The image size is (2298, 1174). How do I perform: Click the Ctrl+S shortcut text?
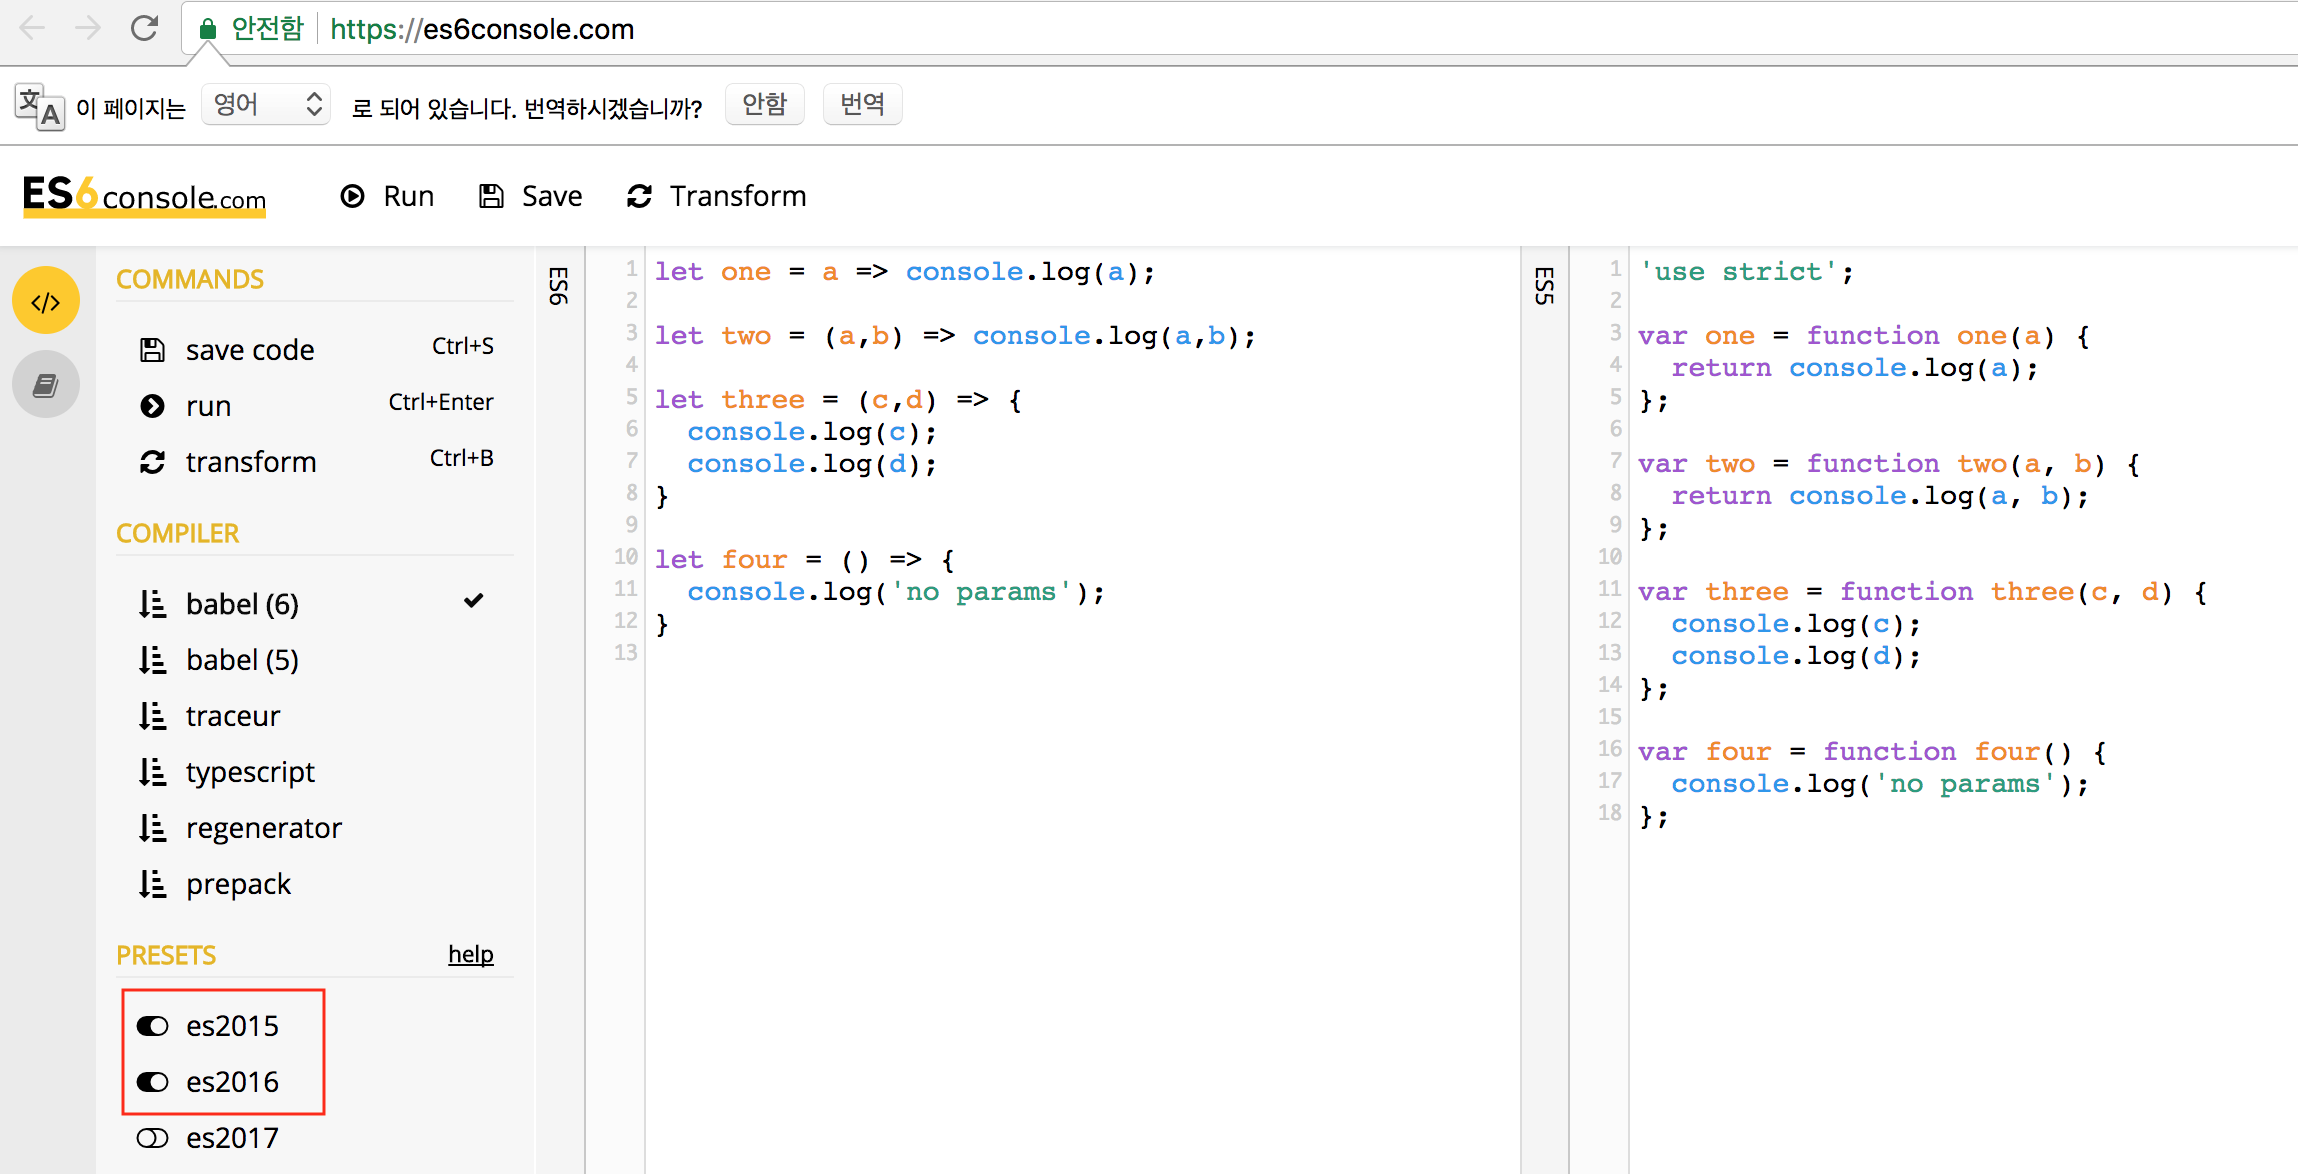click(463, 346)
